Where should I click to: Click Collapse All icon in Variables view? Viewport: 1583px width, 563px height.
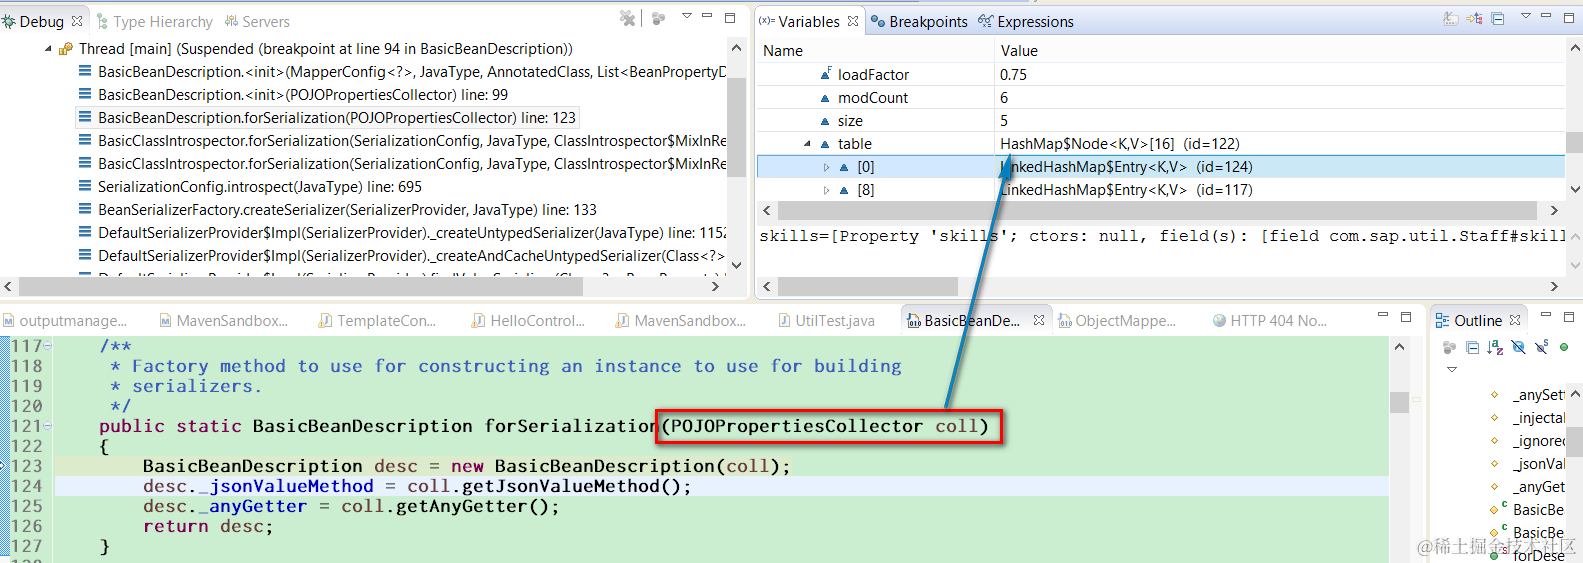(1498, 18)
